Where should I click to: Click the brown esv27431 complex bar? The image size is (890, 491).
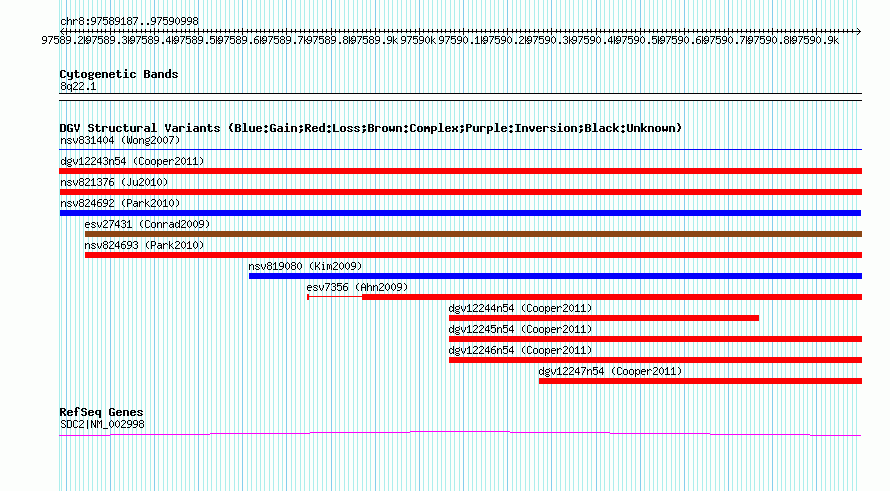[473, 234]
